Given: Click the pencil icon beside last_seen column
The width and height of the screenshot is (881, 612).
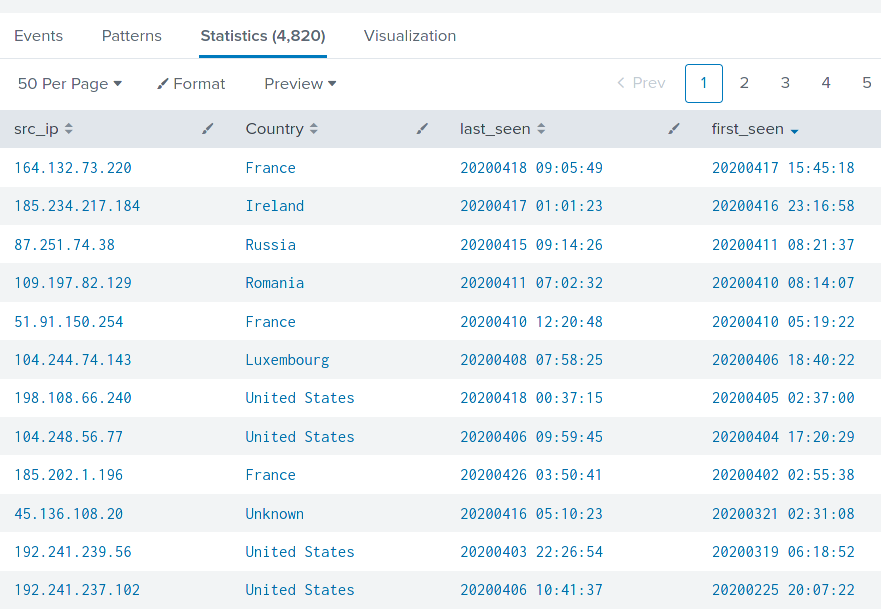Looking at the screenshot, I should 674,129.
